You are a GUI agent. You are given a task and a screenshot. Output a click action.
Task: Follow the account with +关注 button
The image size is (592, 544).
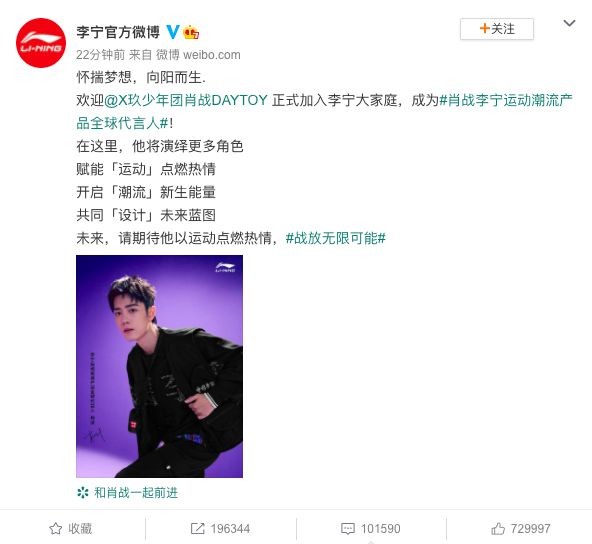coord(497,29)
